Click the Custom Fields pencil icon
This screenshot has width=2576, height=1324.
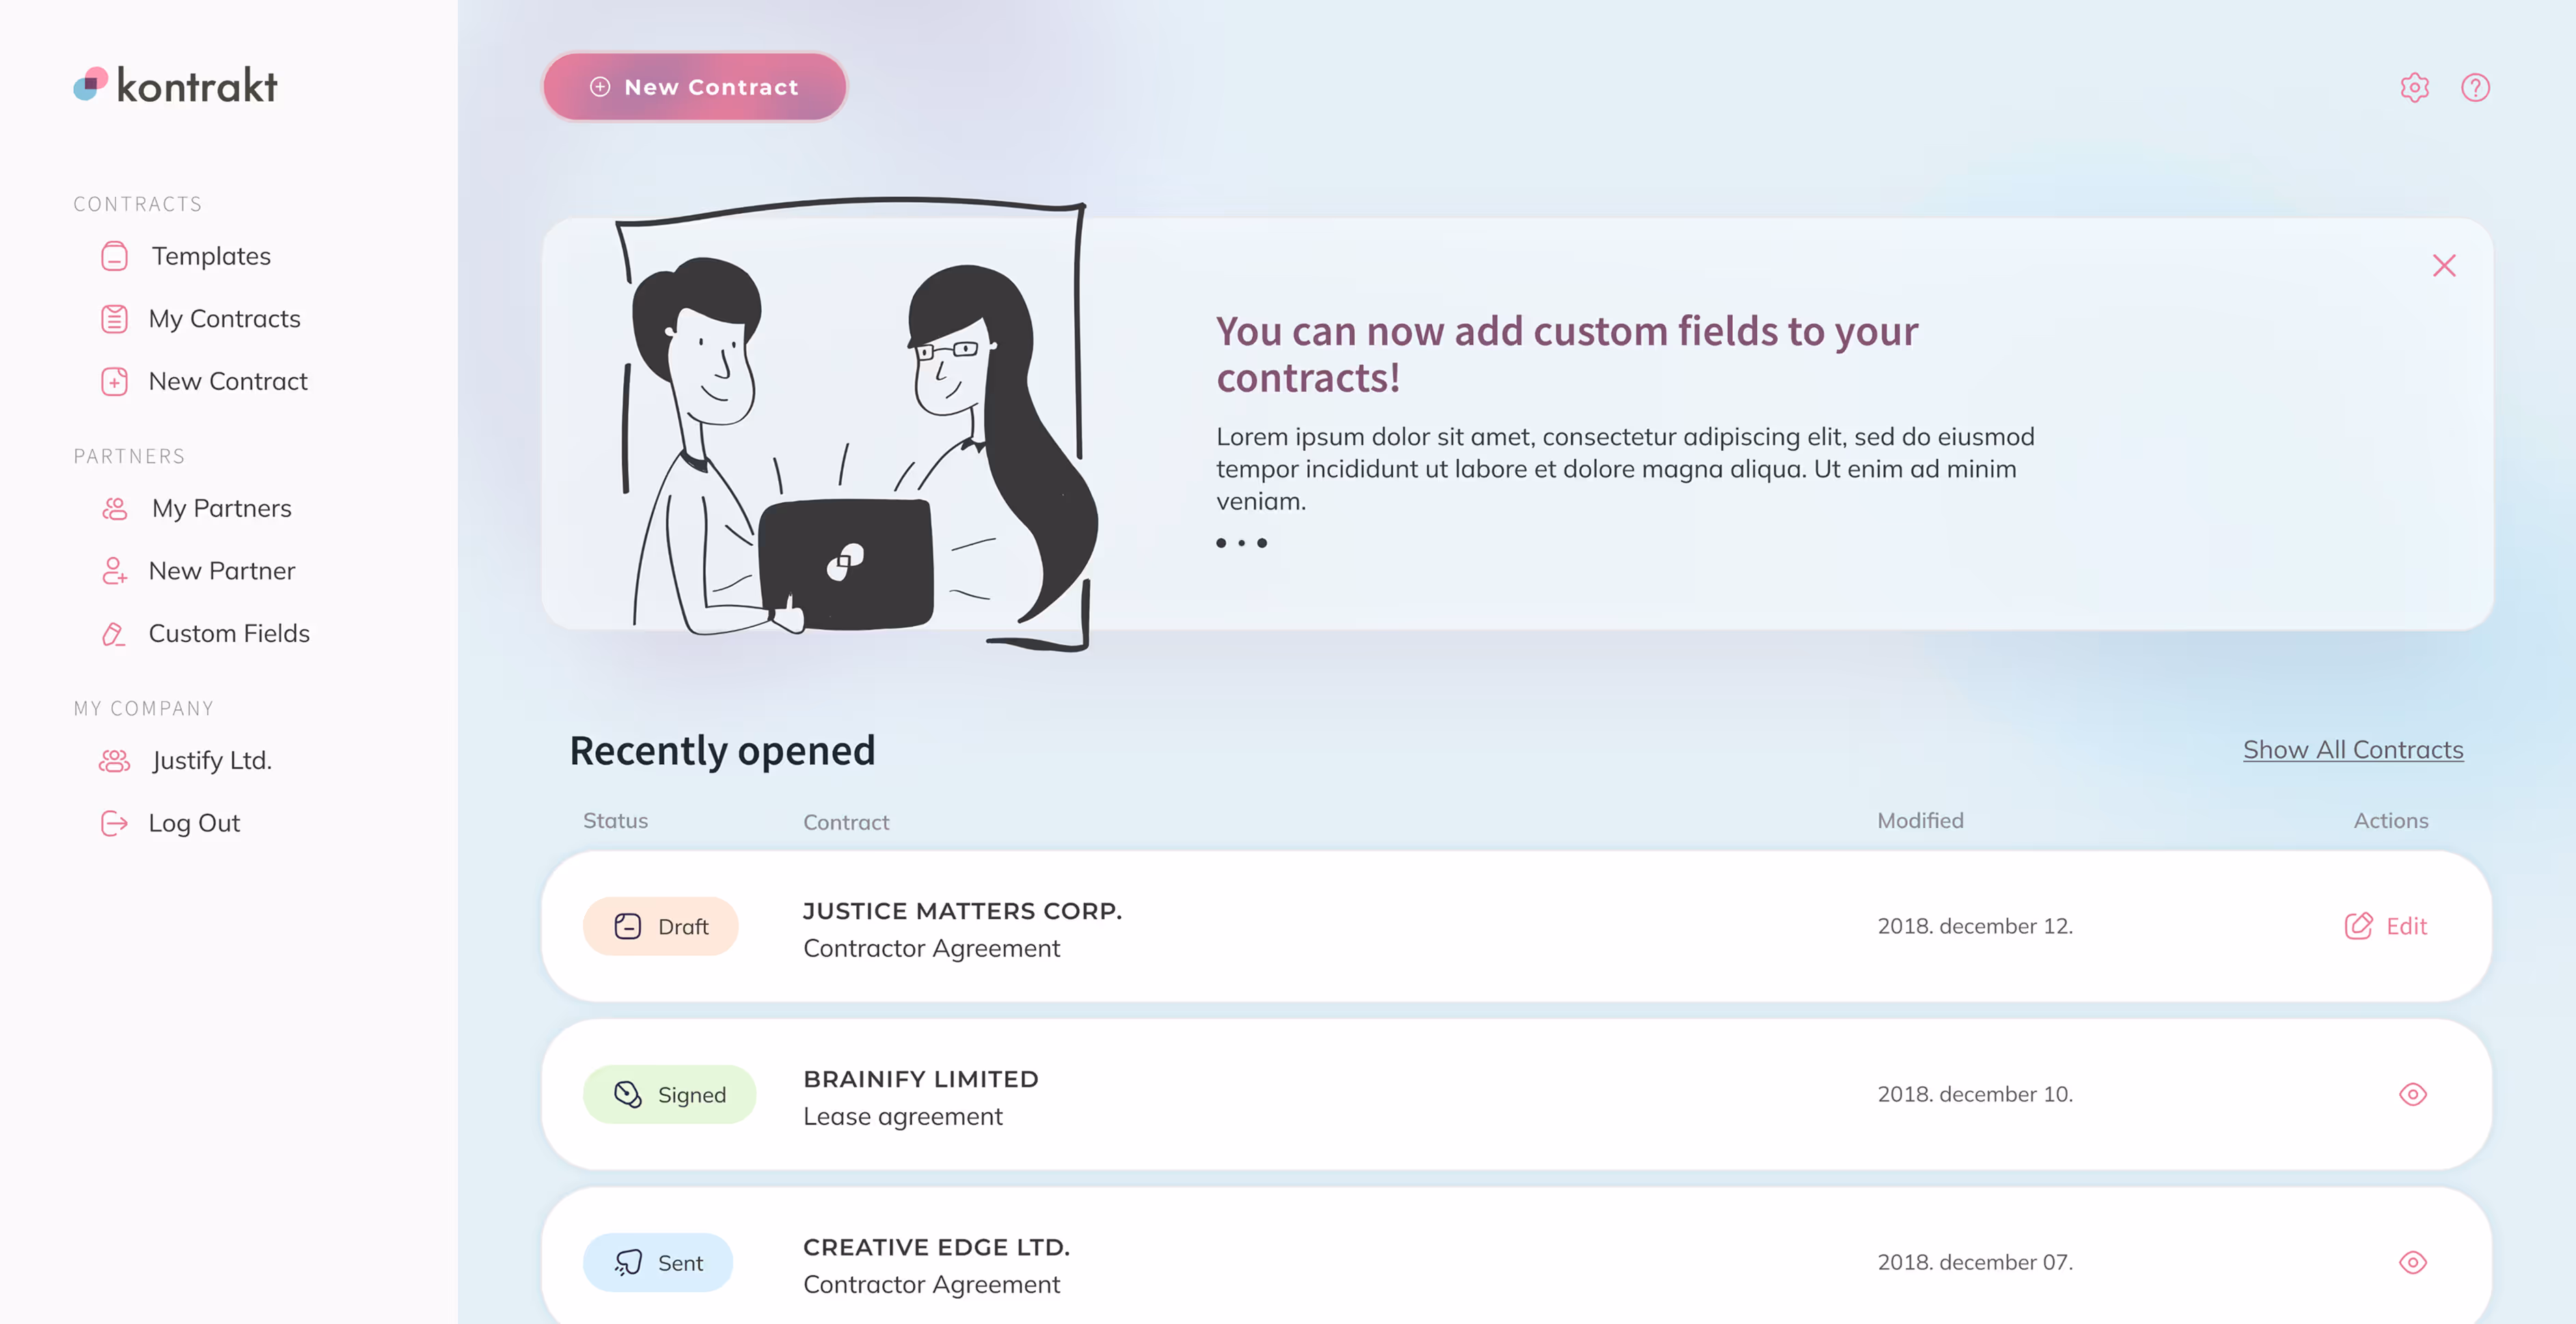tap(115, 634)
